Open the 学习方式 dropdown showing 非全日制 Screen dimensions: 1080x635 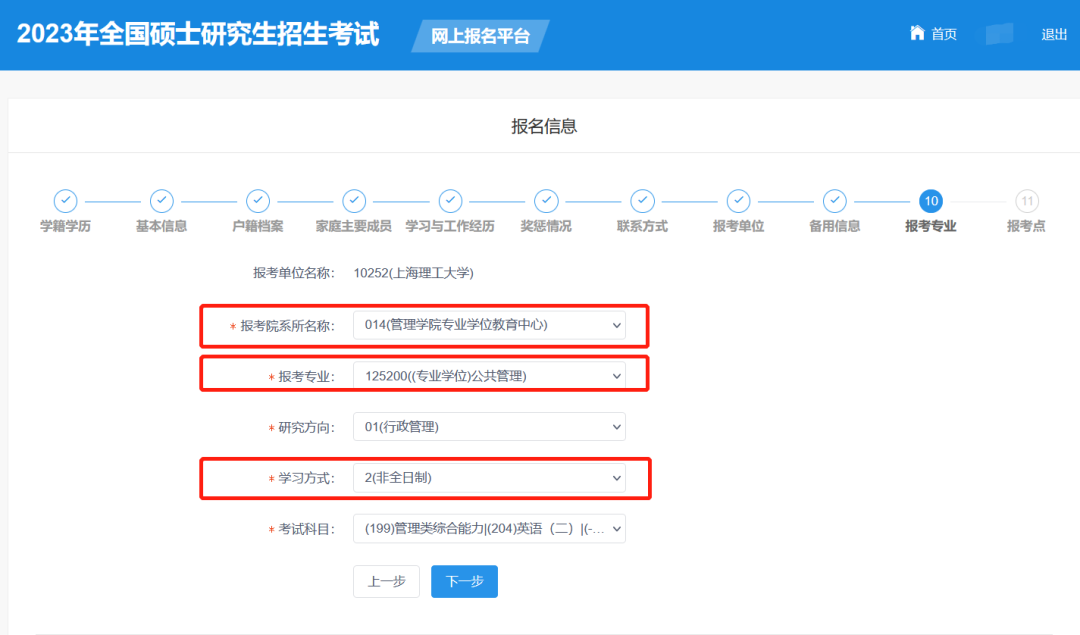(489, 478)
